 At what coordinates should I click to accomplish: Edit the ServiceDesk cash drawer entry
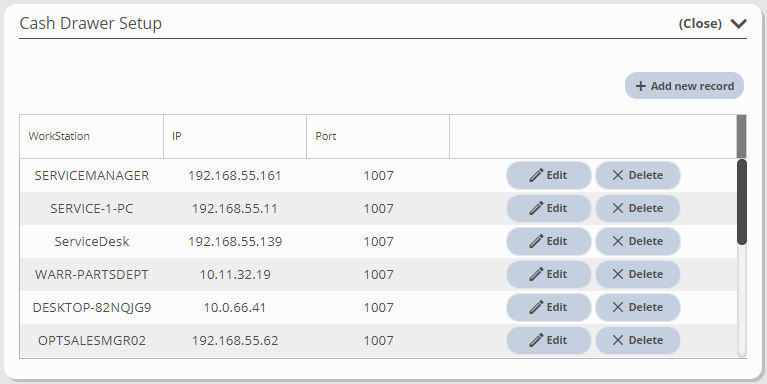point(548,241)
